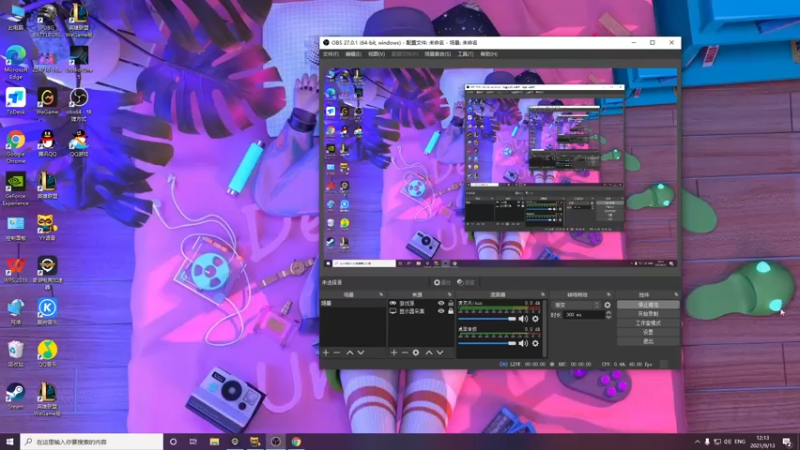Image resolution: width=800 pixels, height=450 pixels.
Task: Select the WPS 2019 desktop icon
Action: click(x=15, y=269)
